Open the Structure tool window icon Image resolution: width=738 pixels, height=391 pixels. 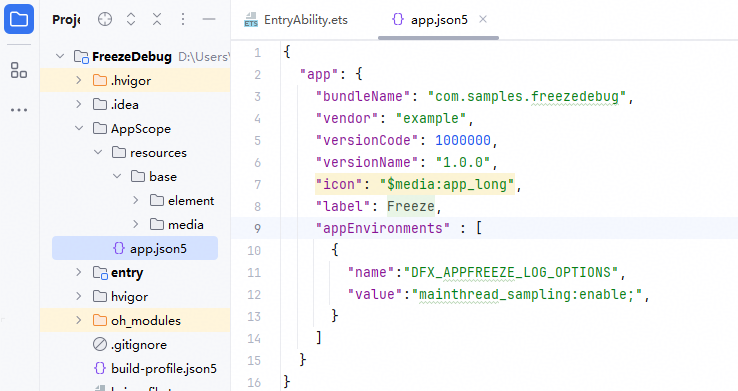pos(19,70)
